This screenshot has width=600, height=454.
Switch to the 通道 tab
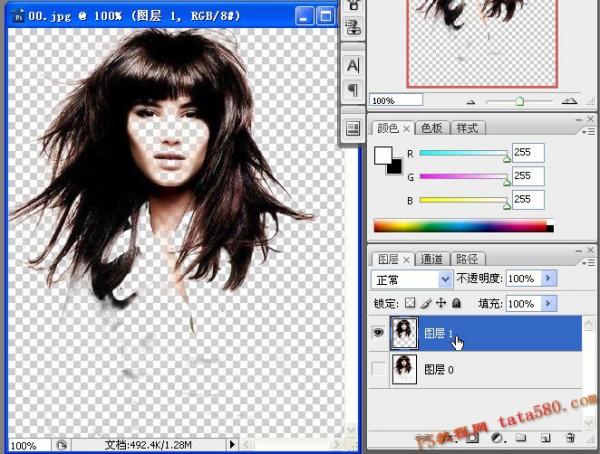pos(434,258)
